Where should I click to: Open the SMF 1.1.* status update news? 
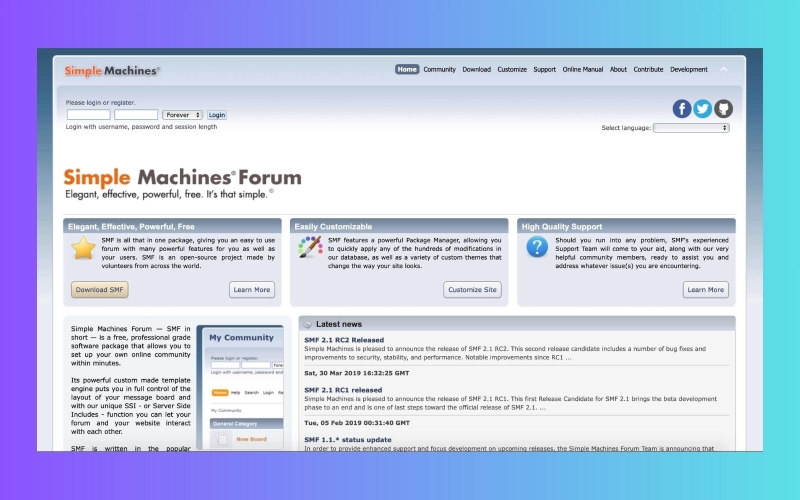coord(348,439)
